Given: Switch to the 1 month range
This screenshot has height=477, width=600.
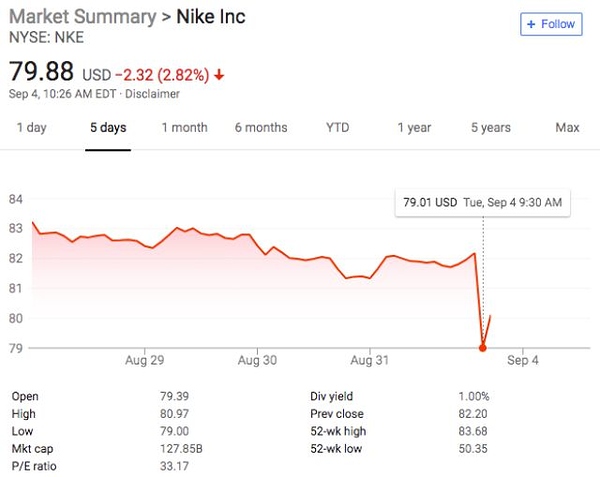Looking at the screenshot, I should click(x=184, y=127).
